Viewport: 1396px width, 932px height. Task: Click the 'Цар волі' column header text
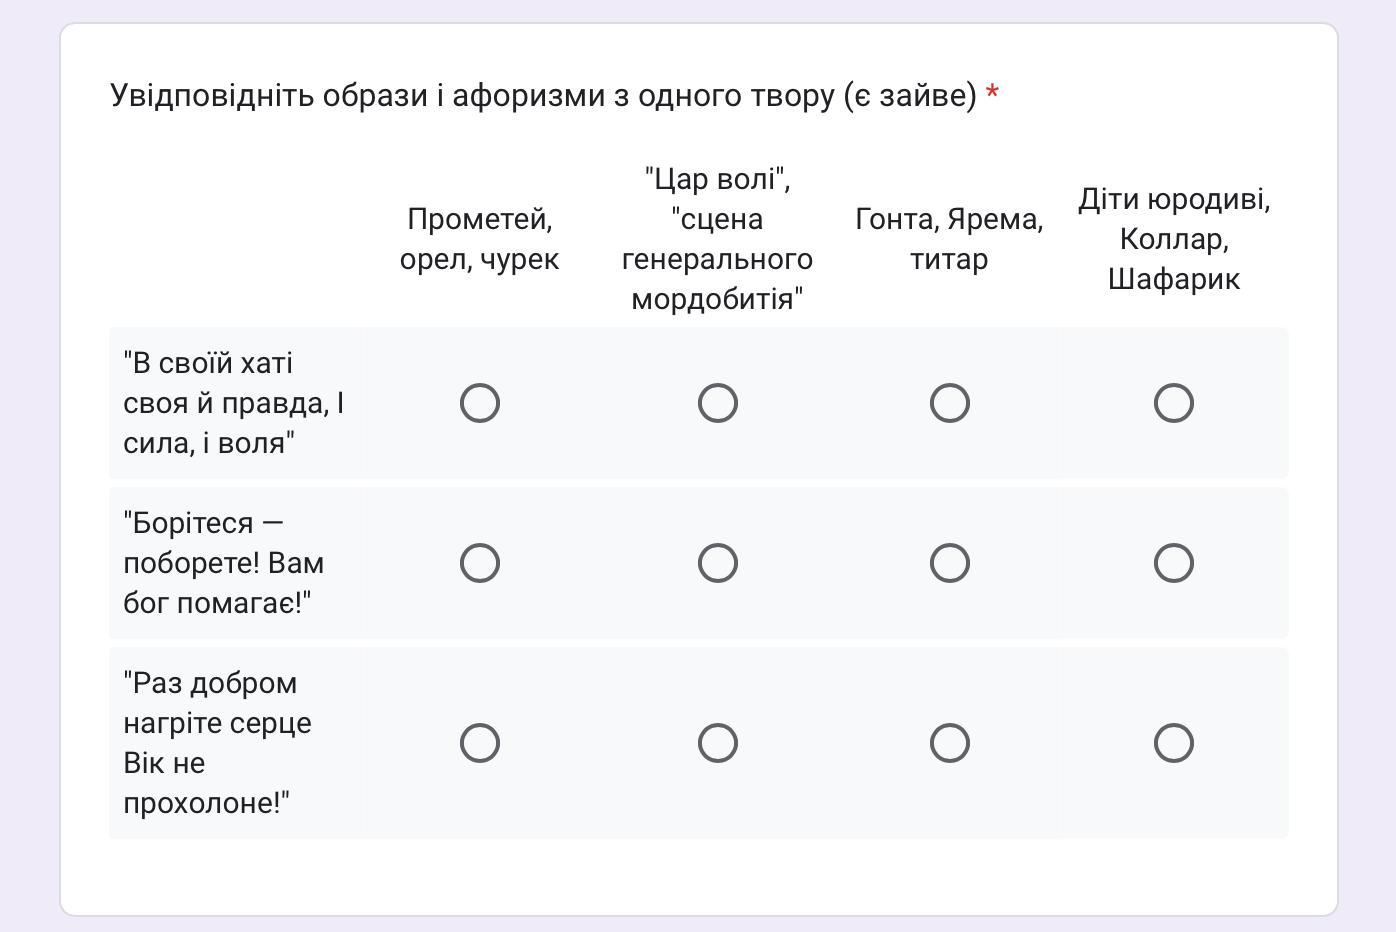coord(718,239)
